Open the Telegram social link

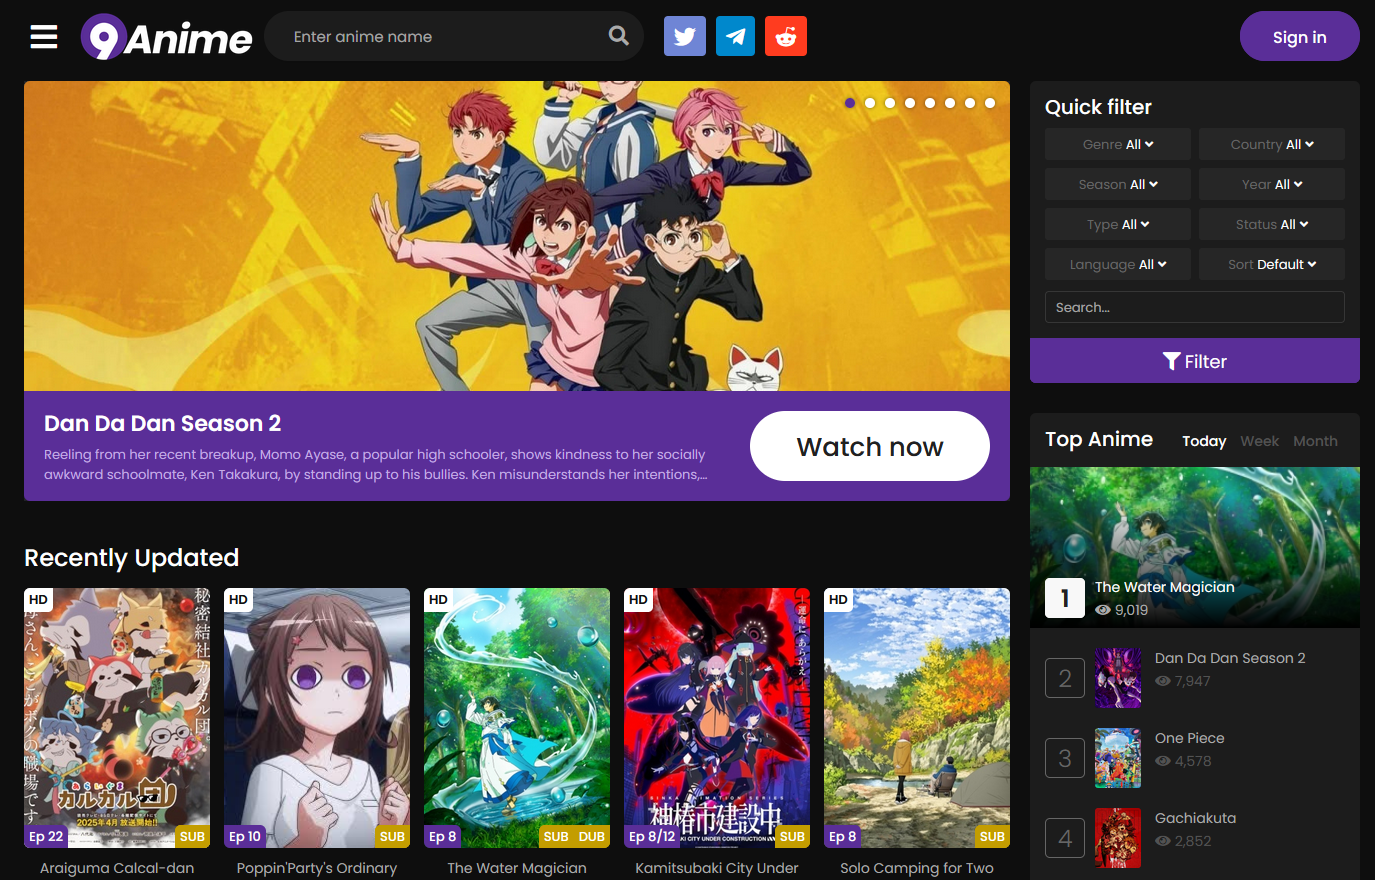click(735, 36)
